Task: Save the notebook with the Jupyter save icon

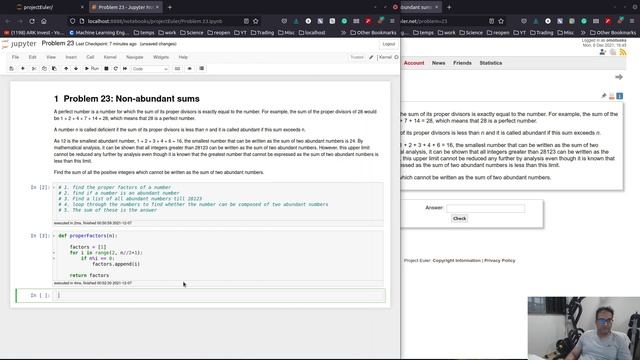Action: [x=11, y=69]
